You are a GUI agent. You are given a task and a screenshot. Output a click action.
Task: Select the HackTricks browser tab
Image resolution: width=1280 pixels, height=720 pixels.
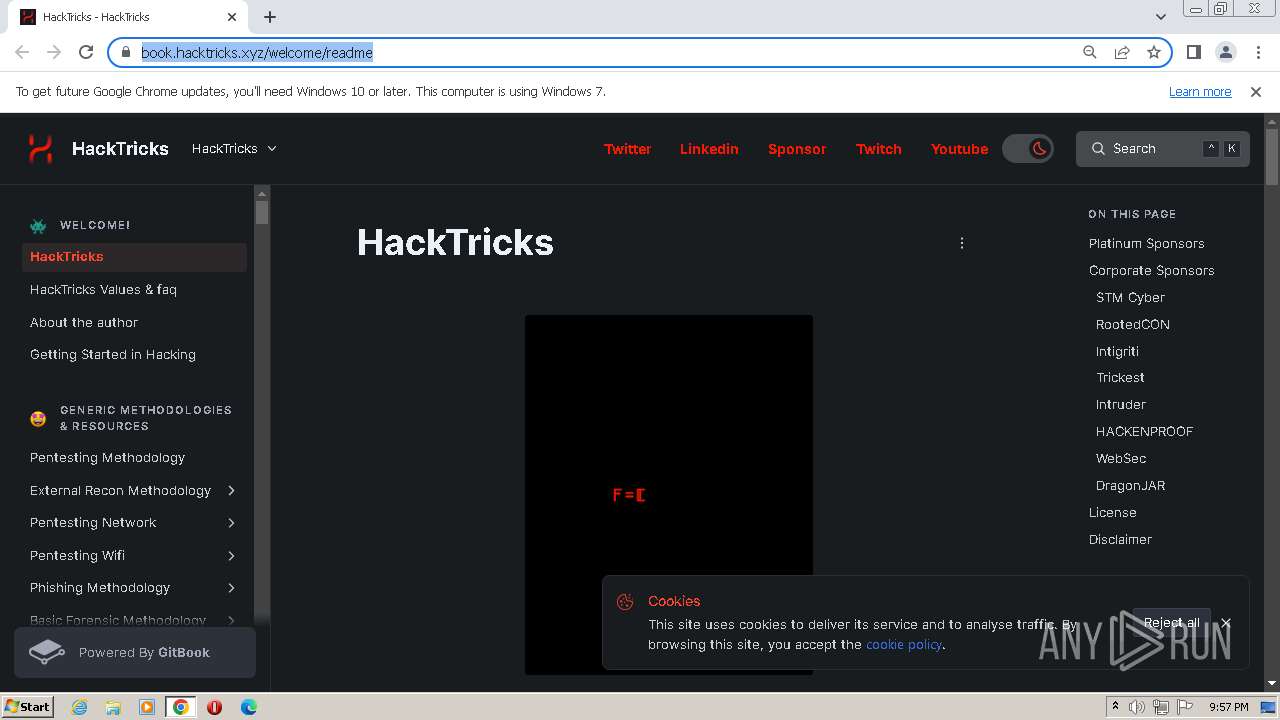pyautogui.click(x=130, y=17)
